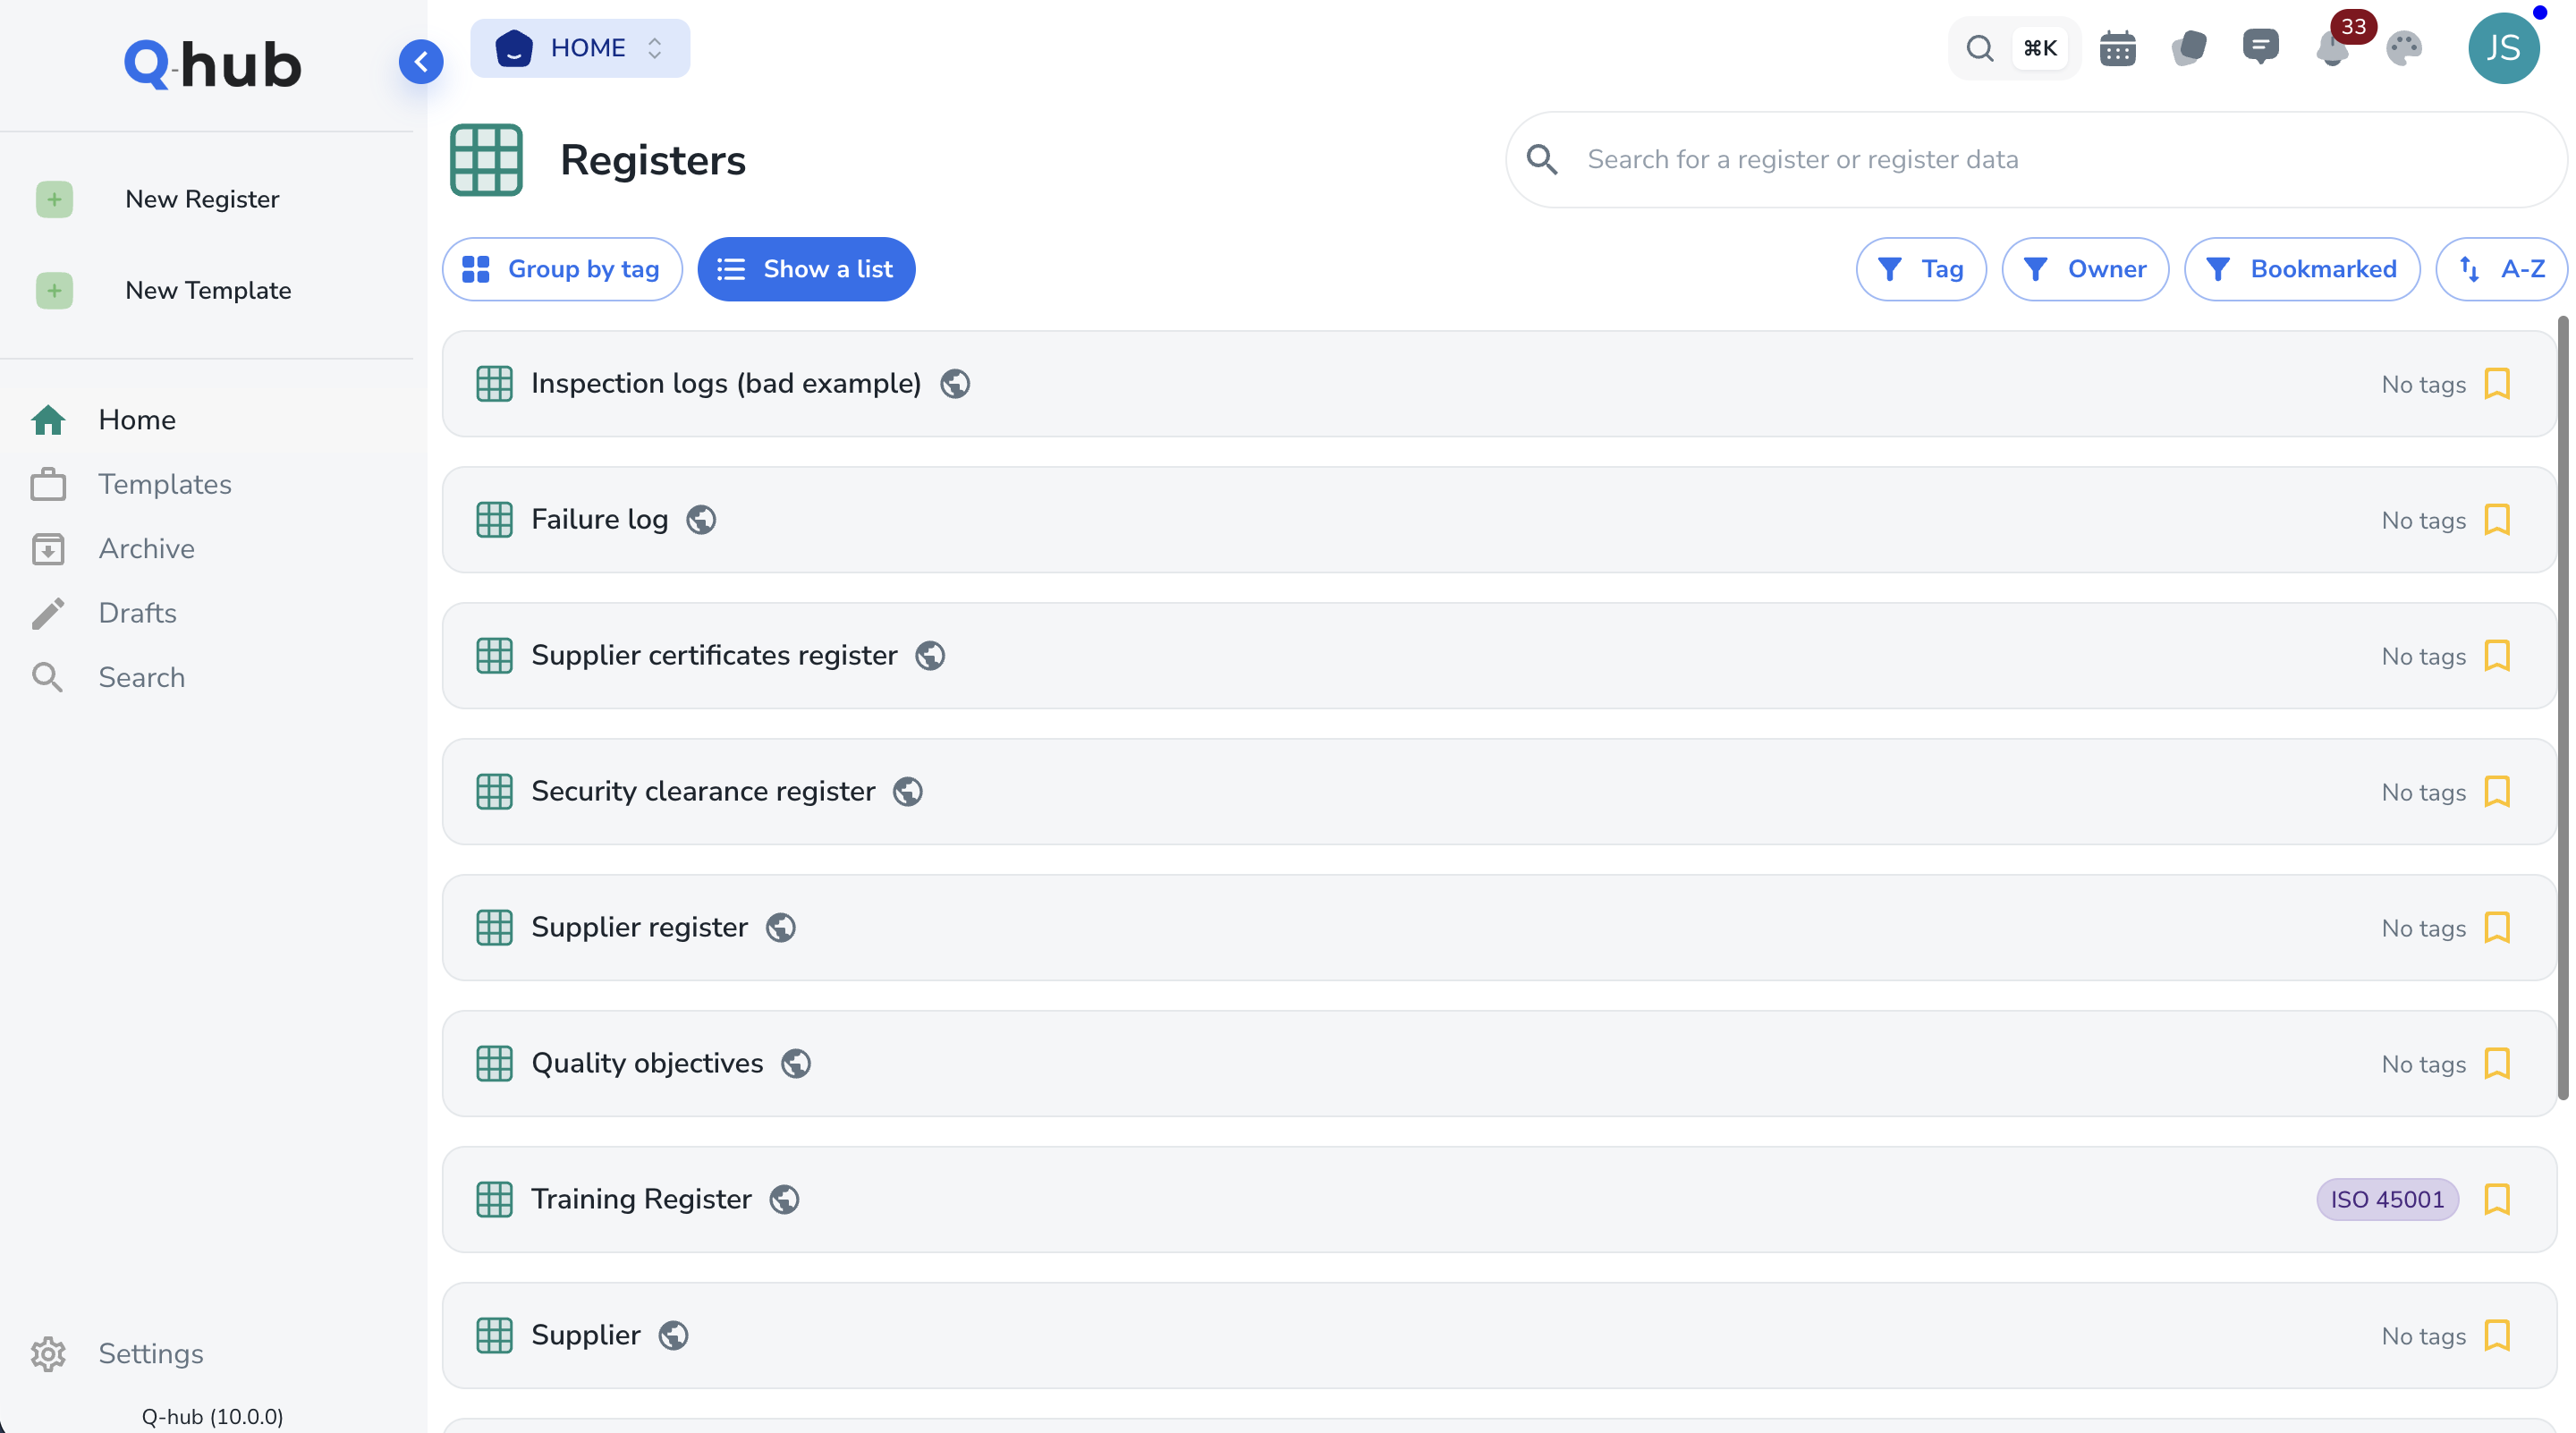The width and height of the screenshot is (2576, 1433).
Task: Select the Show a list view
Action: pos(806,268)
